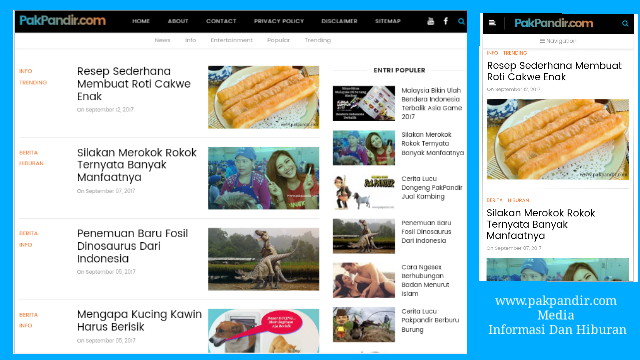Click BERITA label of the Kucing Kawin post
Image resolution: width=640 pixels, height=360 pixels.
click(28, 315)
